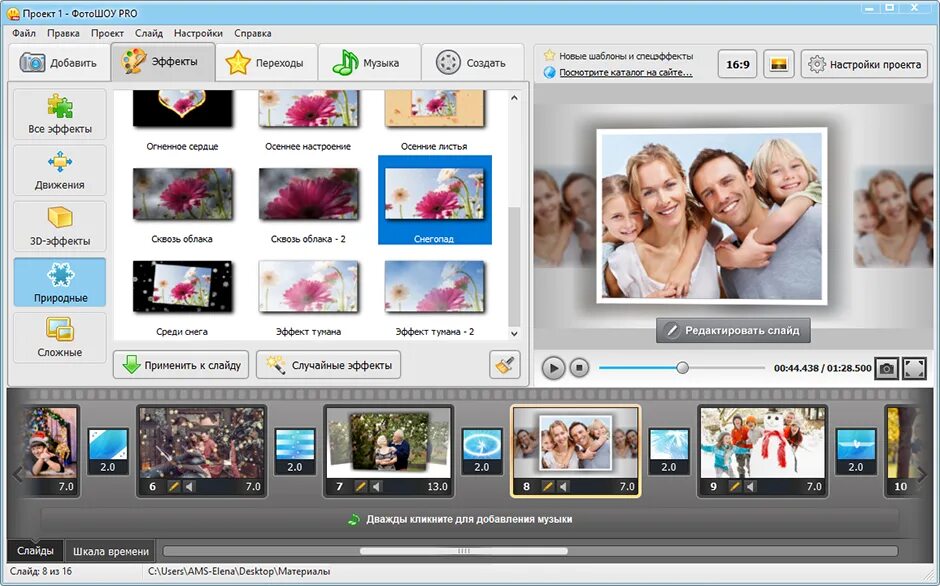Choose the Осеннее настроение effect thumbnail

(308, 109)
